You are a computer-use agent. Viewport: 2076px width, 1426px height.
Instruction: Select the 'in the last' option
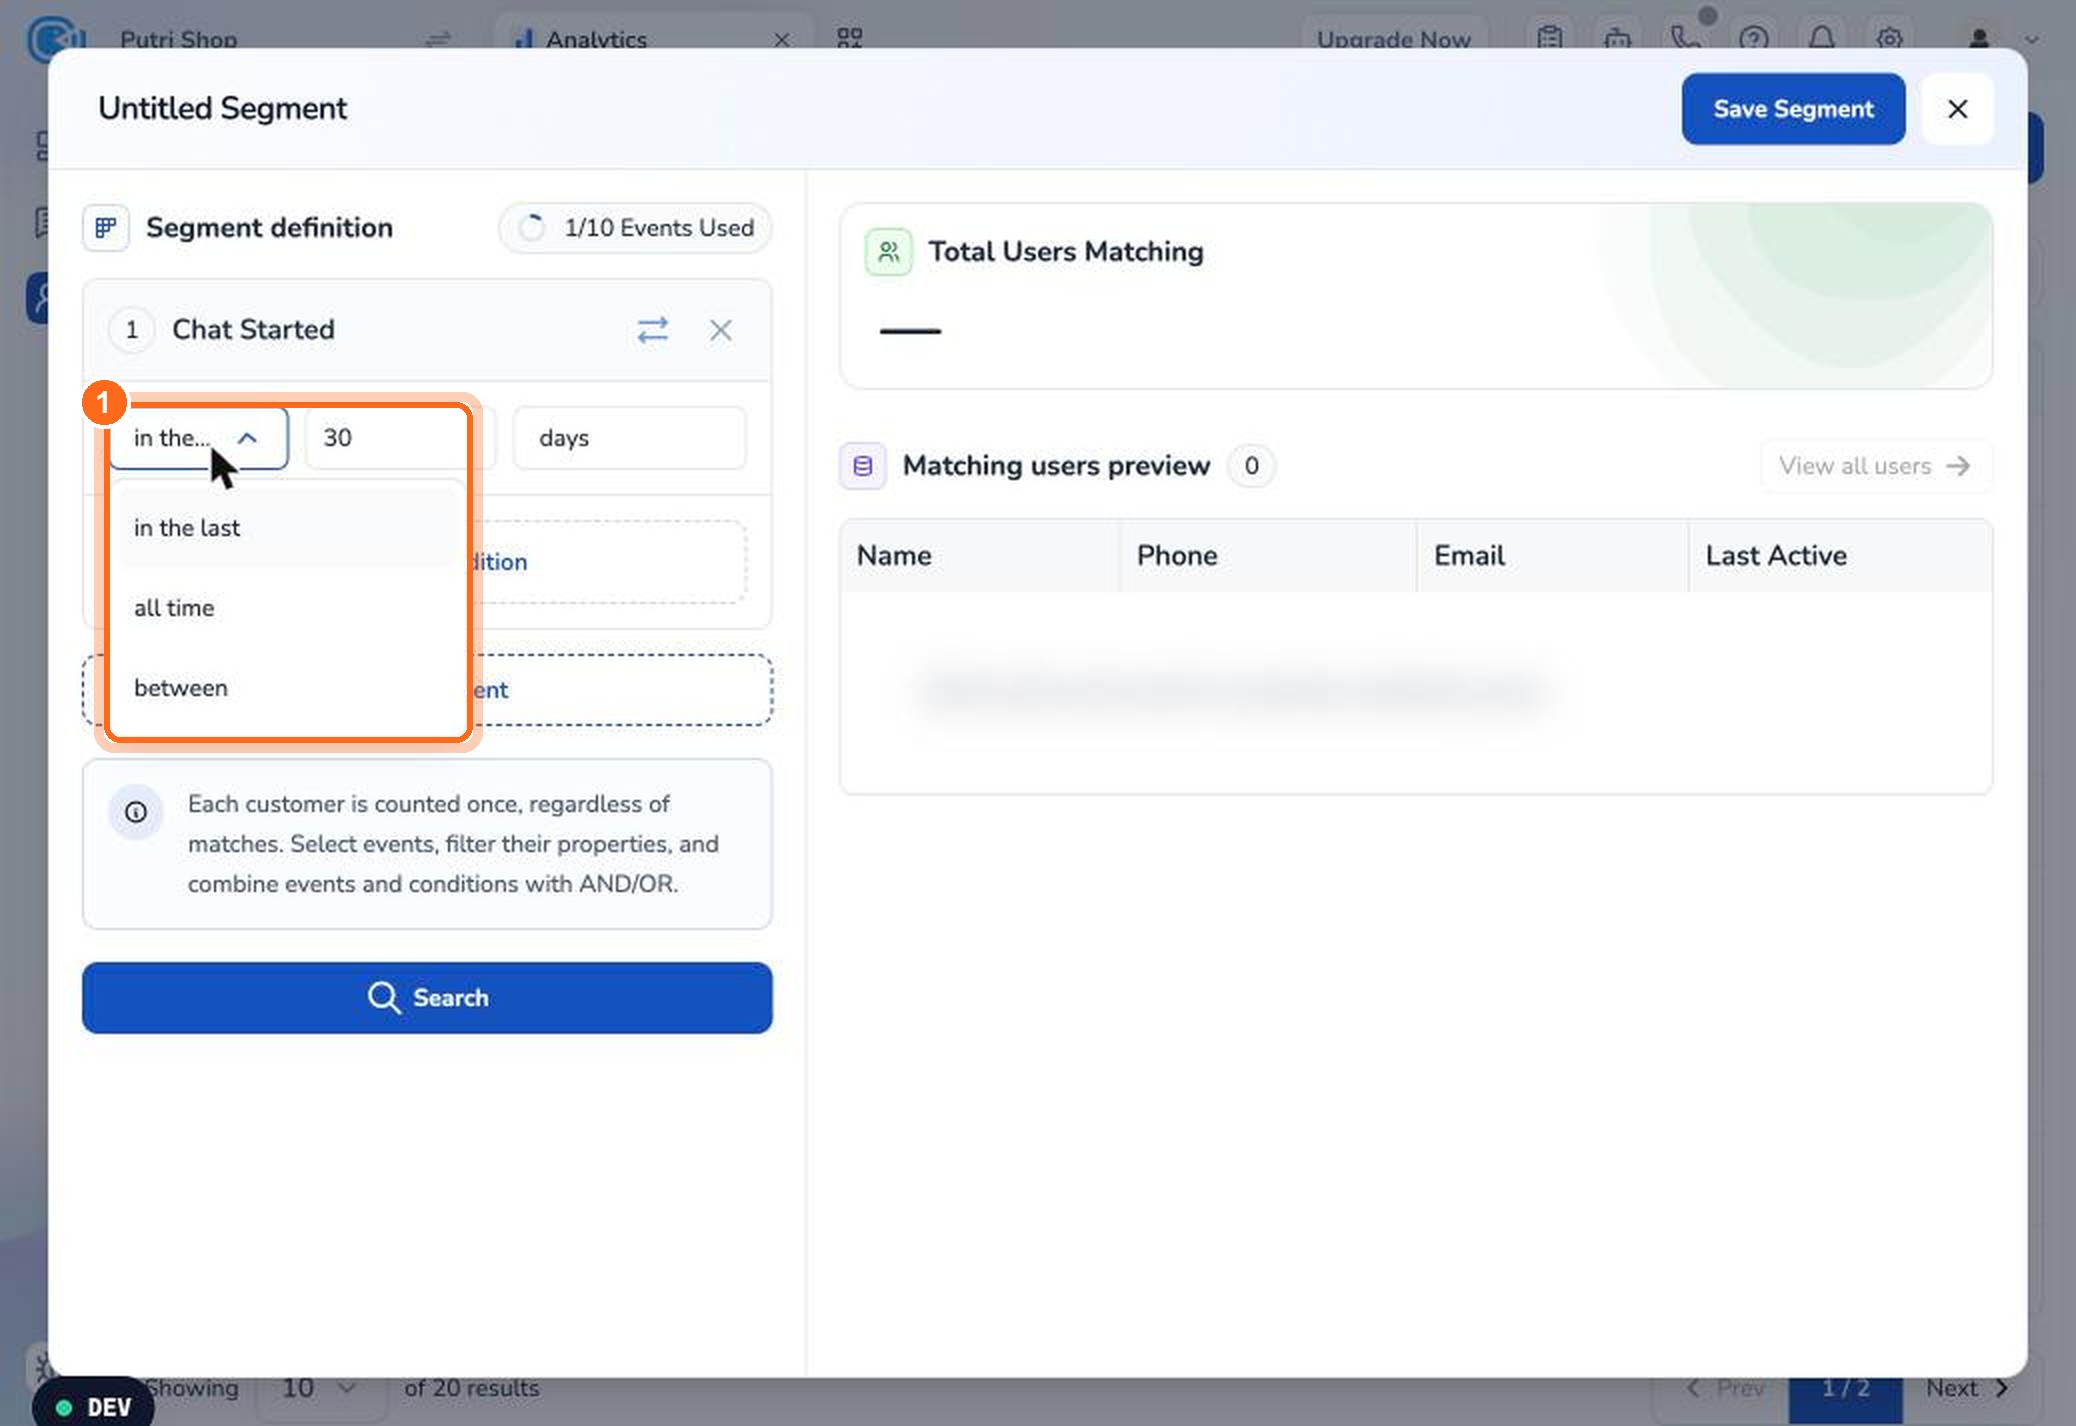pos(286,528)
